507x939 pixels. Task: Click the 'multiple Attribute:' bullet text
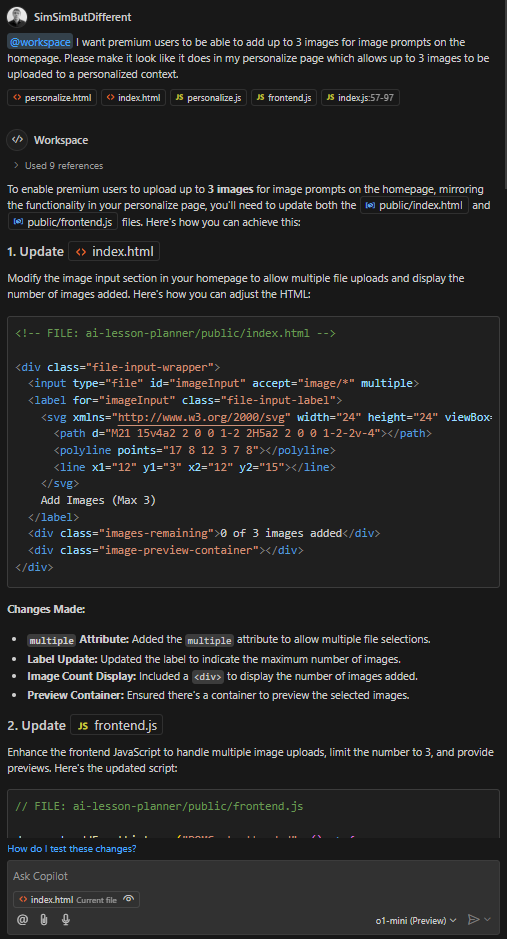(78, 640)
